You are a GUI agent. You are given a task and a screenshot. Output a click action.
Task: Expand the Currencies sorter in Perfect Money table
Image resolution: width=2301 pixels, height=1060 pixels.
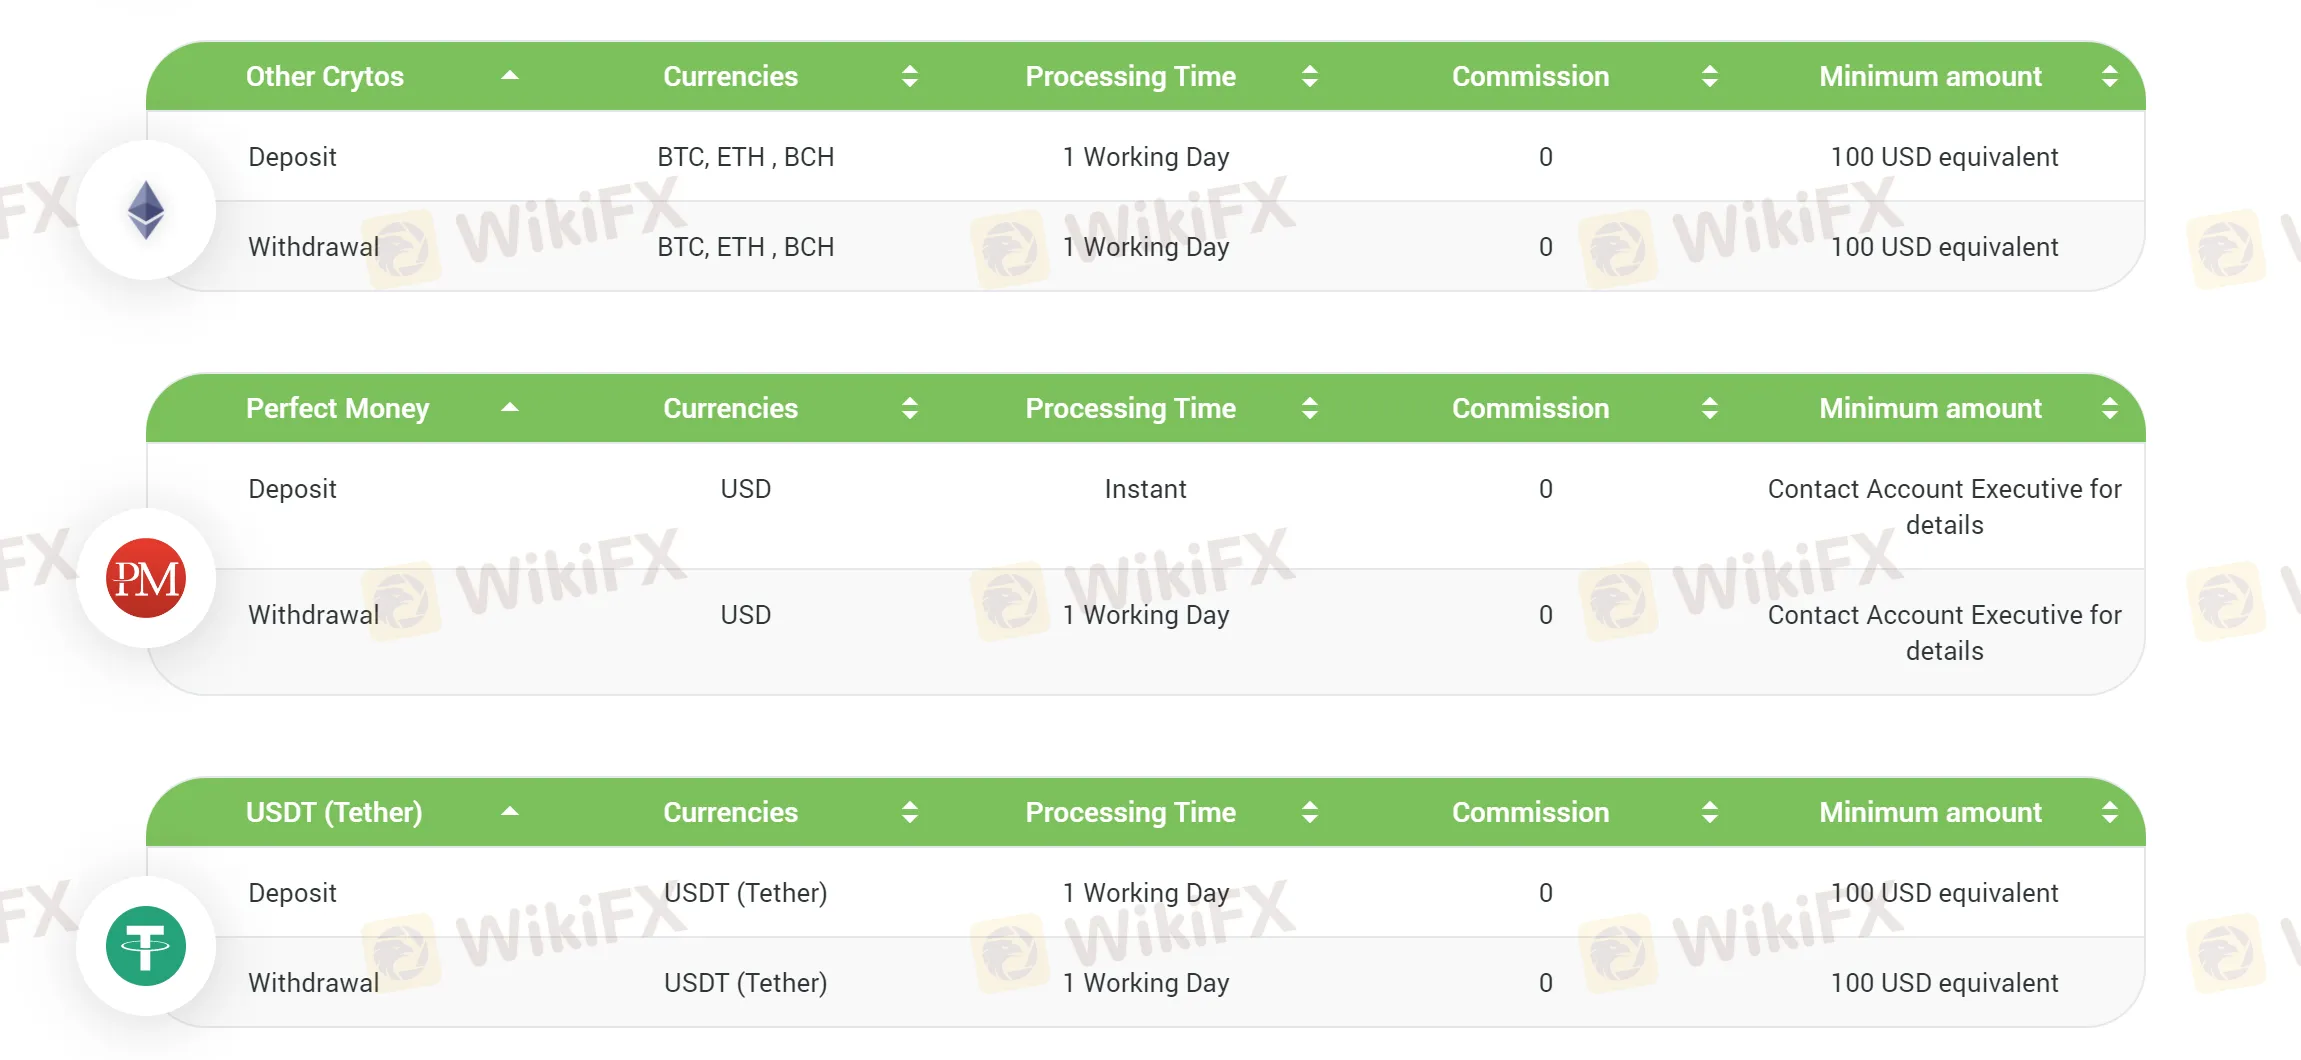pos(910,408)
